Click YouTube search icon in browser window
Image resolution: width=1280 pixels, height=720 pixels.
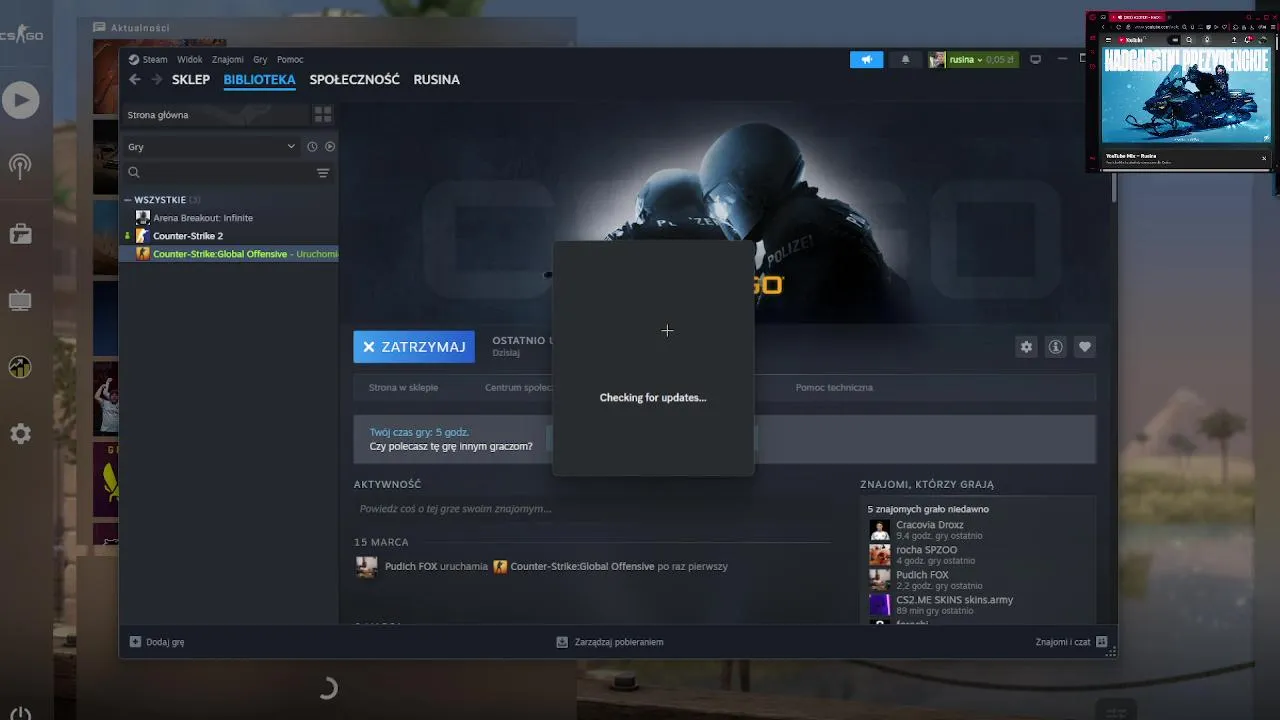(x=1189, y=40)
